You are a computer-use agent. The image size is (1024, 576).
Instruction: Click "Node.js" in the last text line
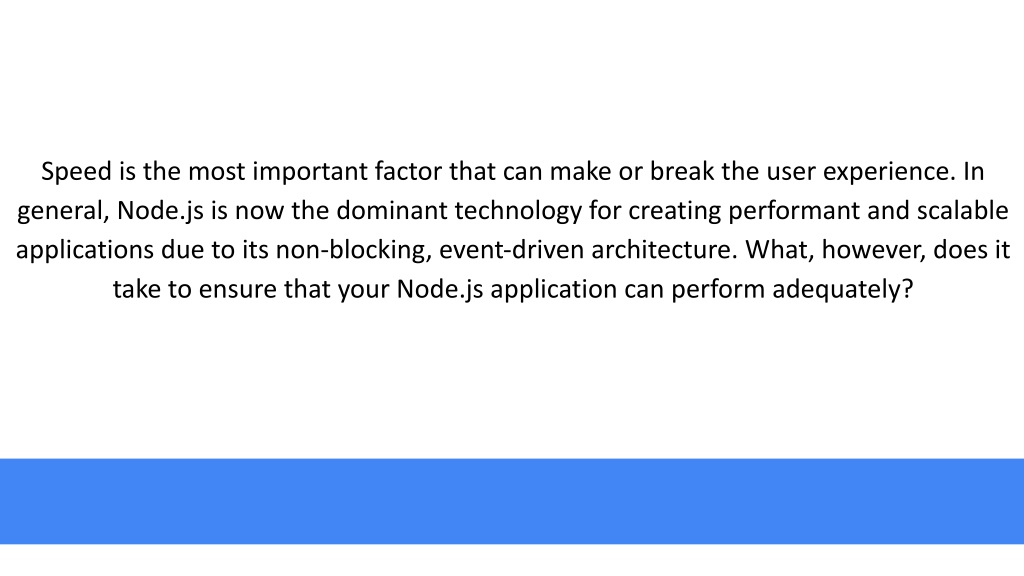(x=440, y=290)
